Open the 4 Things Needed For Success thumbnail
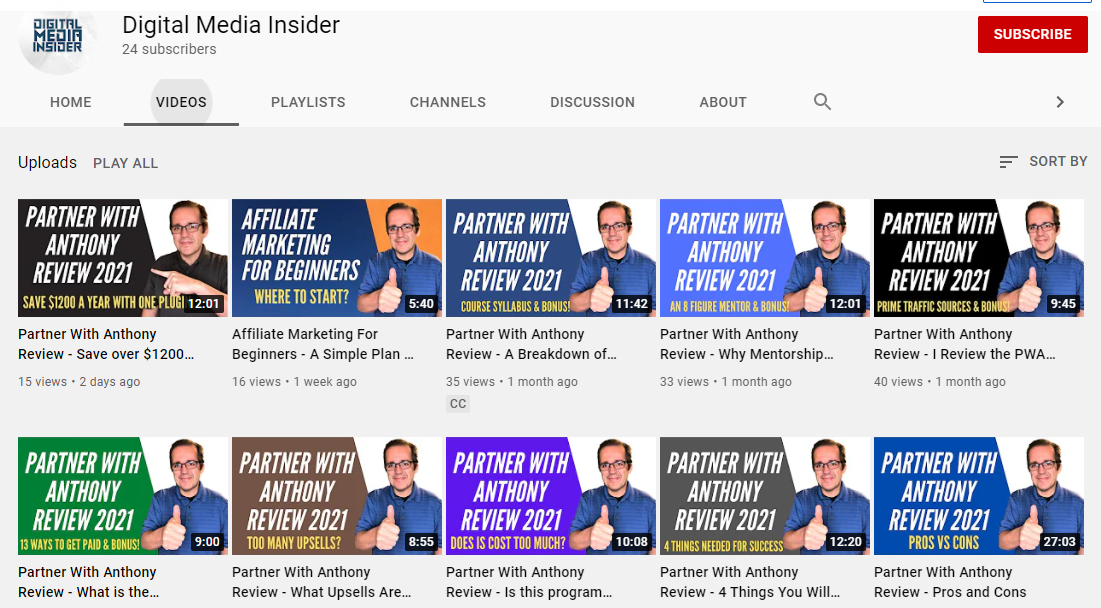The height and width of the screenshot is (608, 1101). [765, 496]
